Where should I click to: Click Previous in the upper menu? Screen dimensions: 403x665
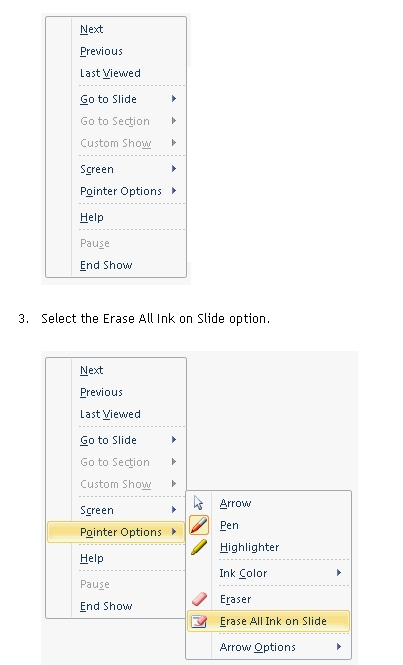(x=101, y=51)
